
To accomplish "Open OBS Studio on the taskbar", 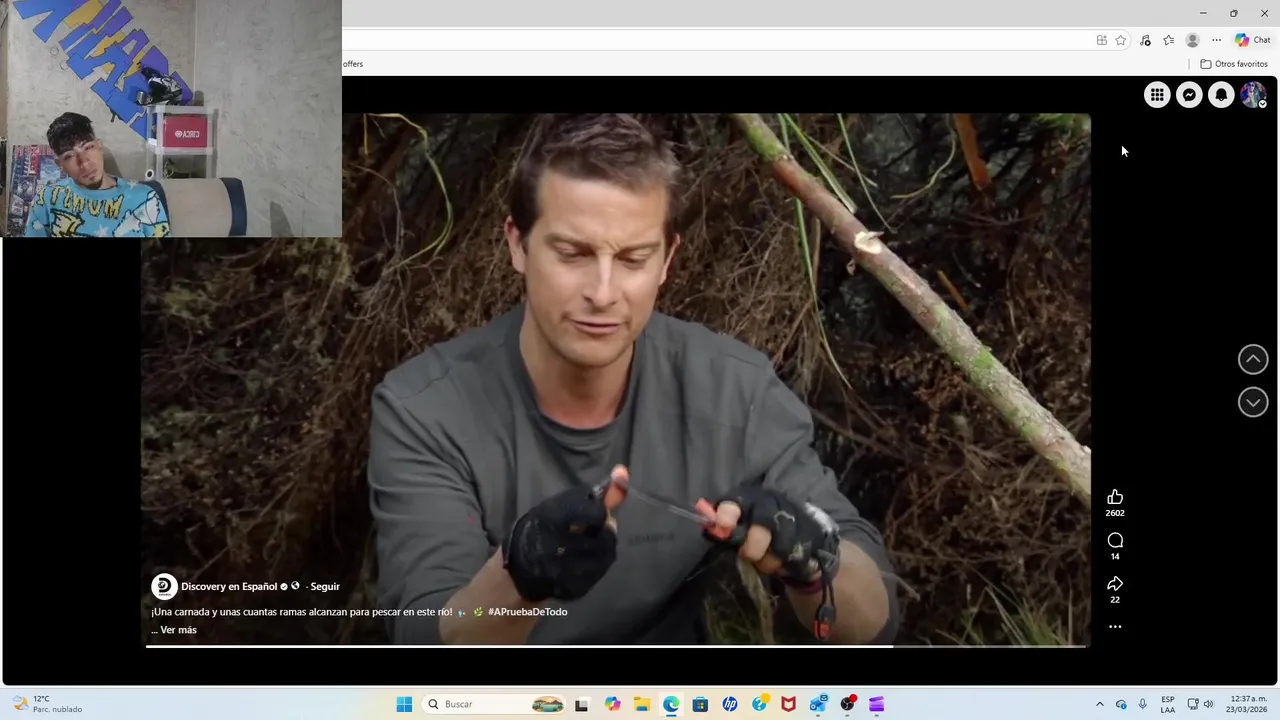I will coord(848,704).
